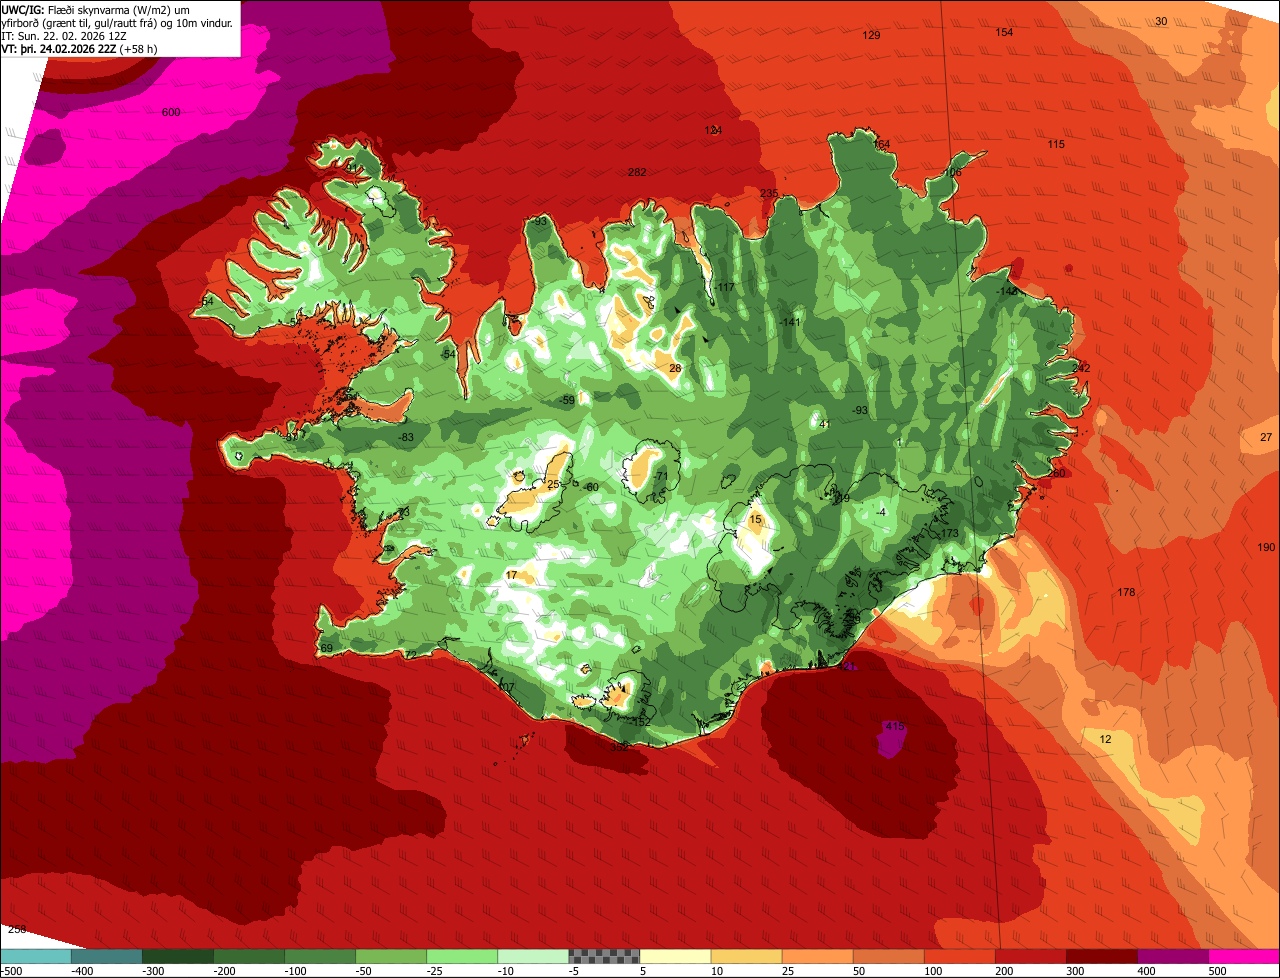Pick the orange legend swatch between 25 and 50
The image size is (1280, 978).
(x=818, y=956)
